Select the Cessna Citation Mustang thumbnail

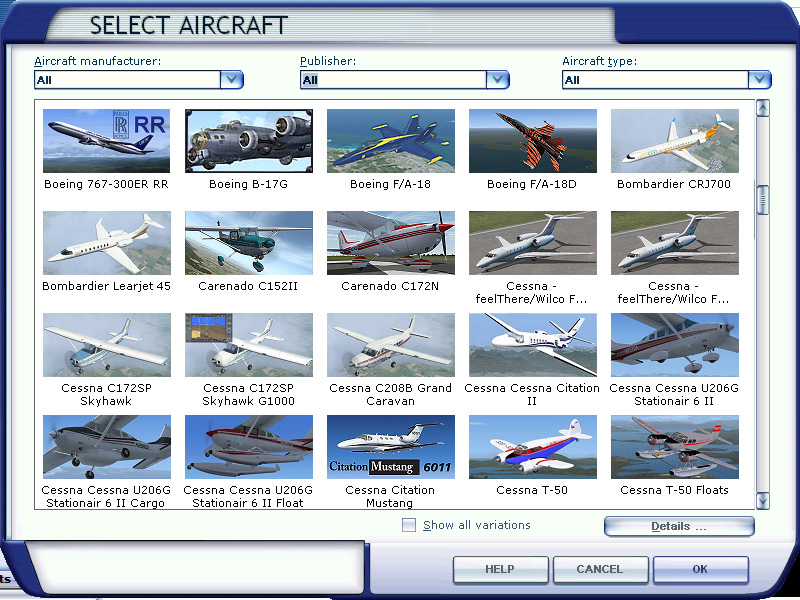coord(390,447)
